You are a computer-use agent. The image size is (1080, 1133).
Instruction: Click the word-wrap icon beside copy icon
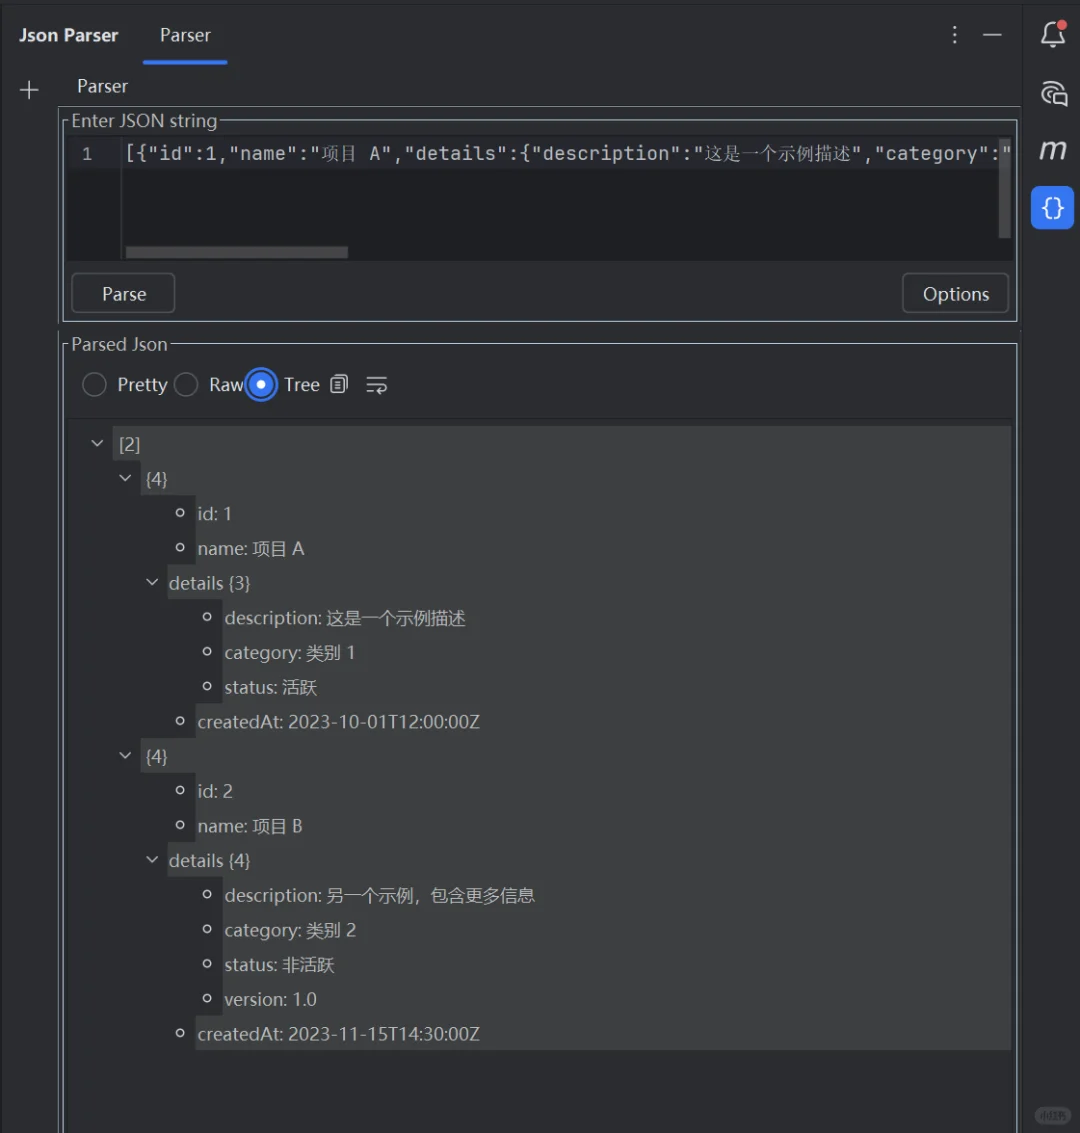pyautogui.click(x=376, y=384)
